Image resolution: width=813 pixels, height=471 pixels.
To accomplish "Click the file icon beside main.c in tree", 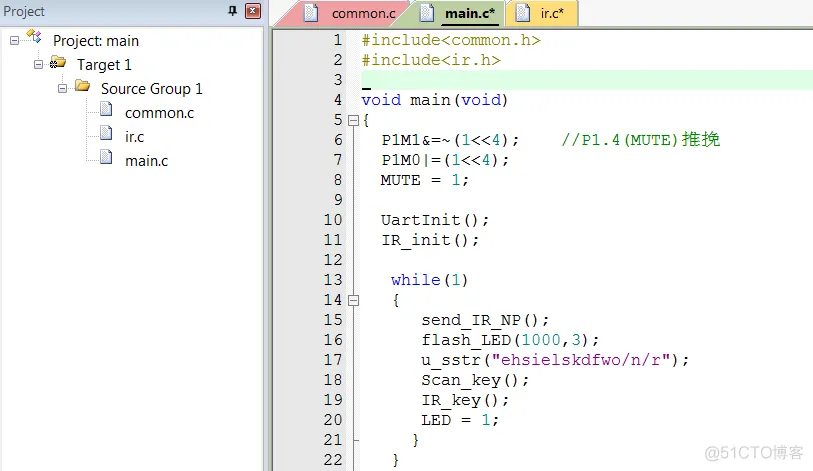I will tap(106, 160).
